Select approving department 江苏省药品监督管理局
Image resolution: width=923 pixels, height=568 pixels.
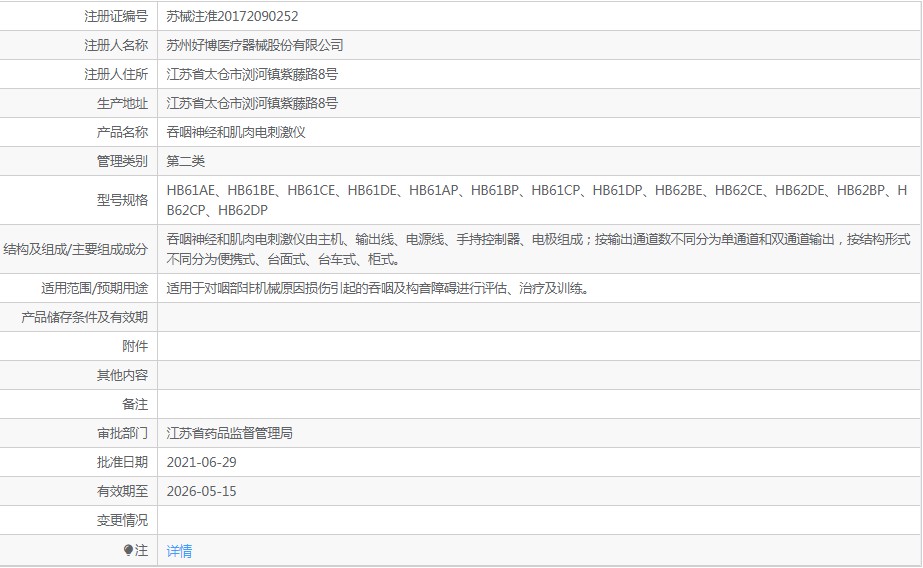230,433
